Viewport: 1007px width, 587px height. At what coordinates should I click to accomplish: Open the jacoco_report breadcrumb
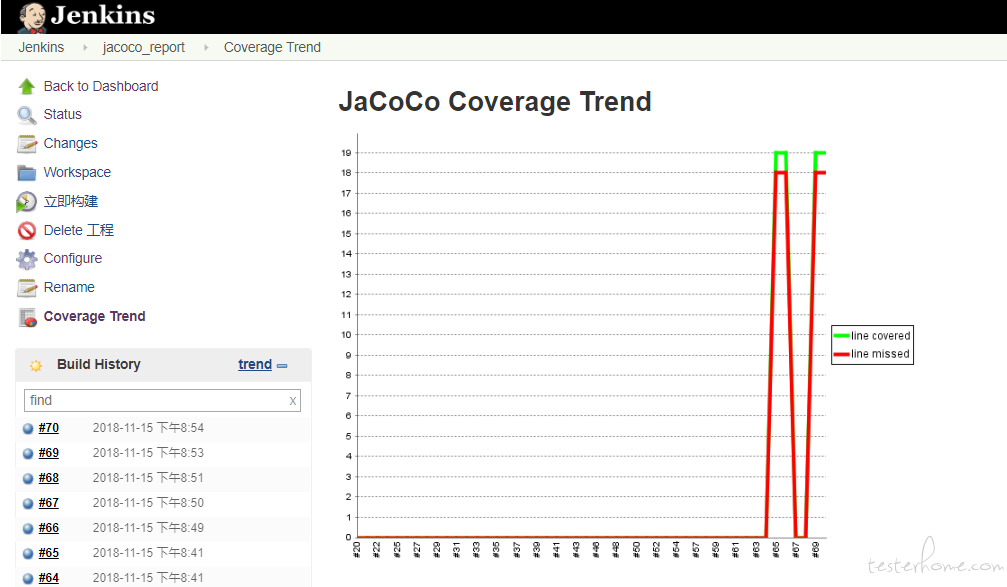pos(144,48)
